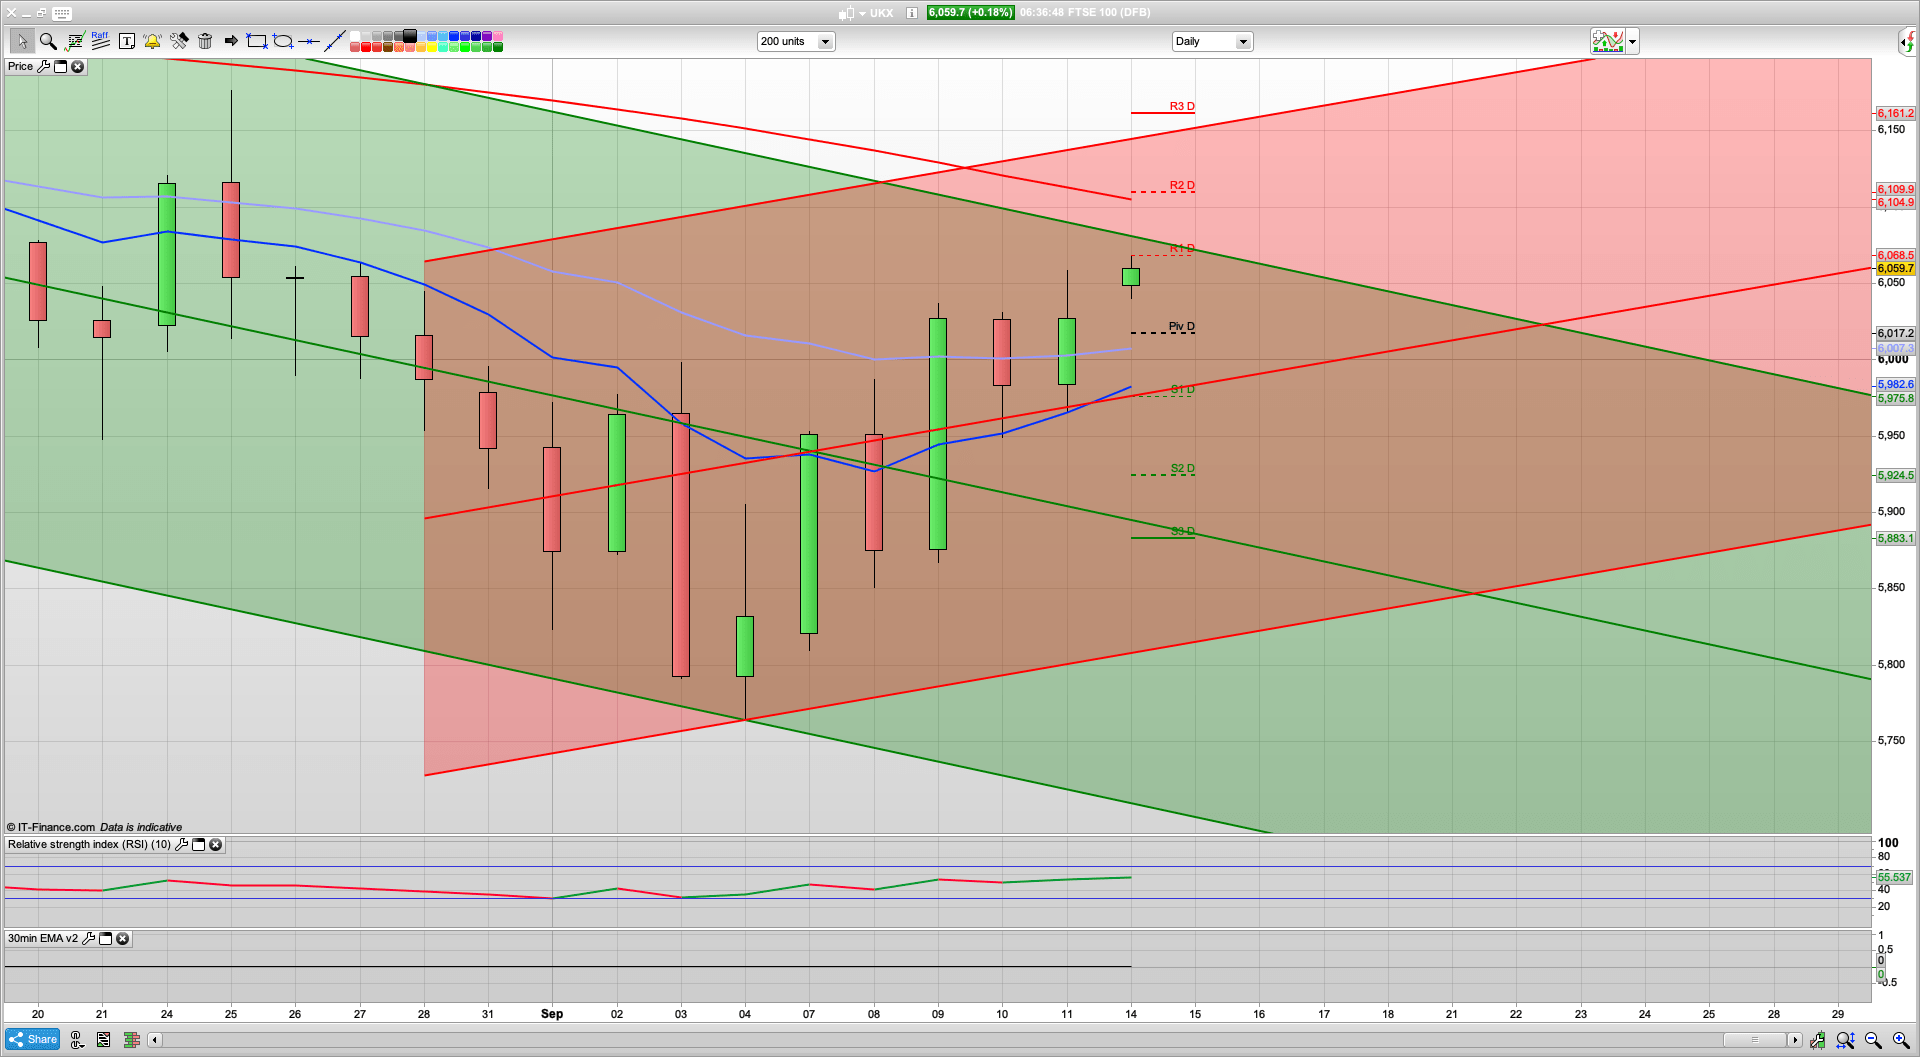
Task: Select the Raff channel drawing tool
Action: (x=99, y=39)
